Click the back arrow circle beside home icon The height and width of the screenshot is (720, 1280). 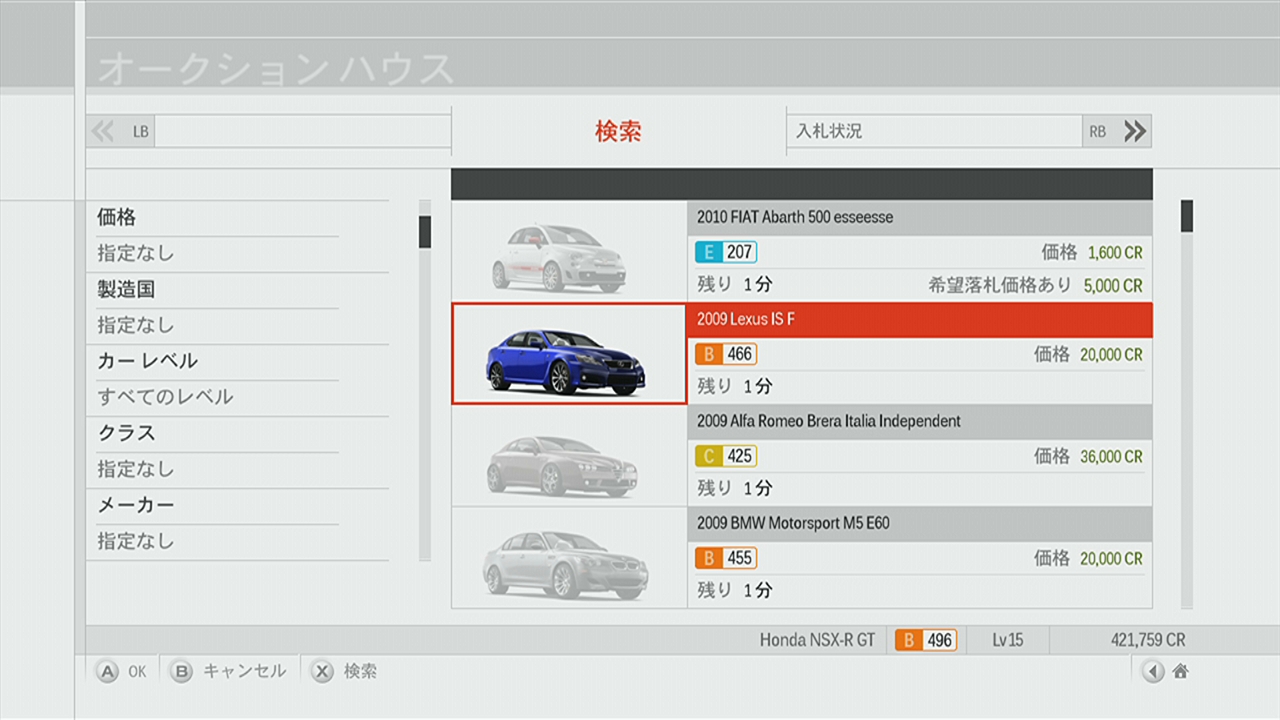(1153, 672)
